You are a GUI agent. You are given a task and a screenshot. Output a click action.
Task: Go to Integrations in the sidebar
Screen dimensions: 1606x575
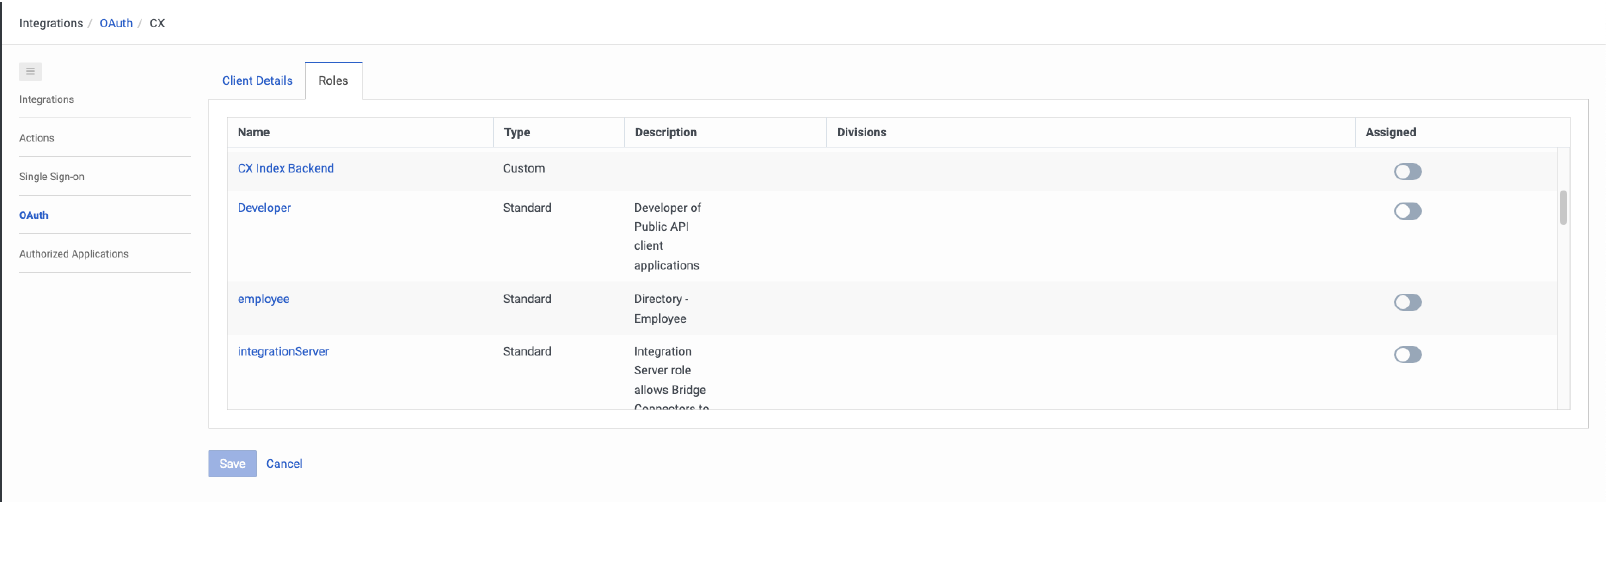[x=46, y=100]
